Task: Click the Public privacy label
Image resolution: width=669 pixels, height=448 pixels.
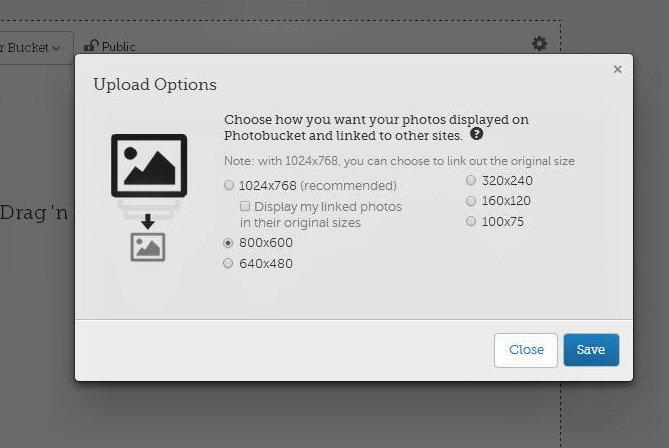Action: (119, 47)
